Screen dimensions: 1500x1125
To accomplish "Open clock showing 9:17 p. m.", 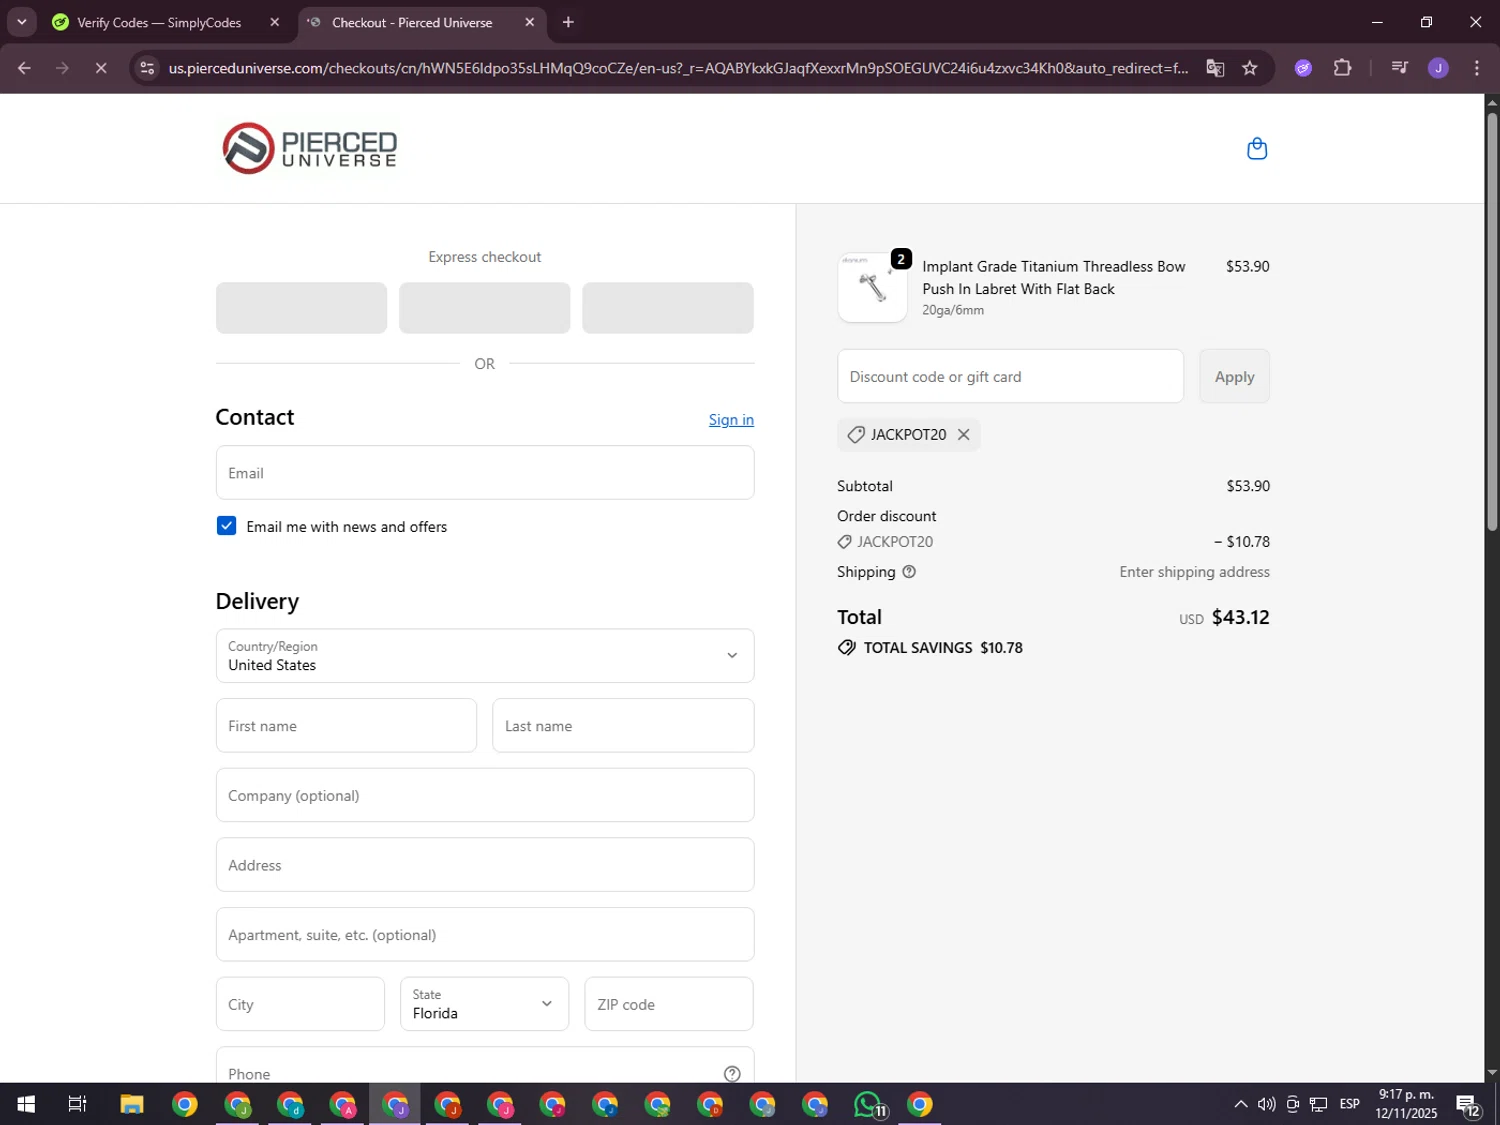I will click(1406, 1104).
